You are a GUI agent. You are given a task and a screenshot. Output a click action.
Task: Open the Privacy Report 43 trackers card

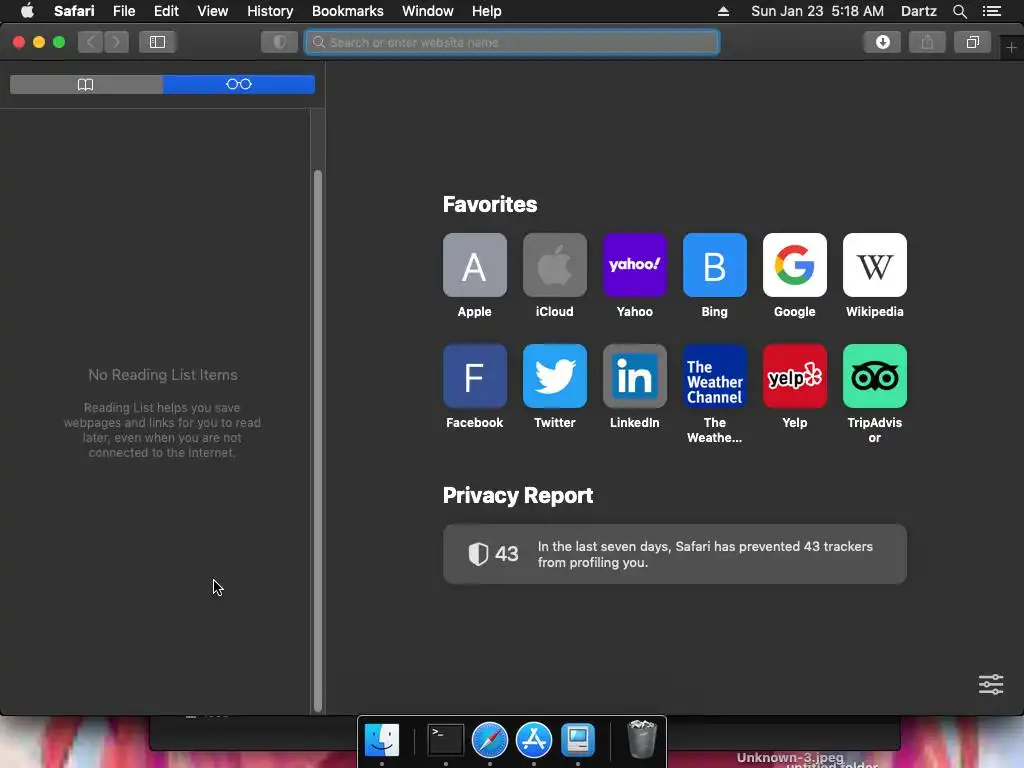tap(675, 554)
